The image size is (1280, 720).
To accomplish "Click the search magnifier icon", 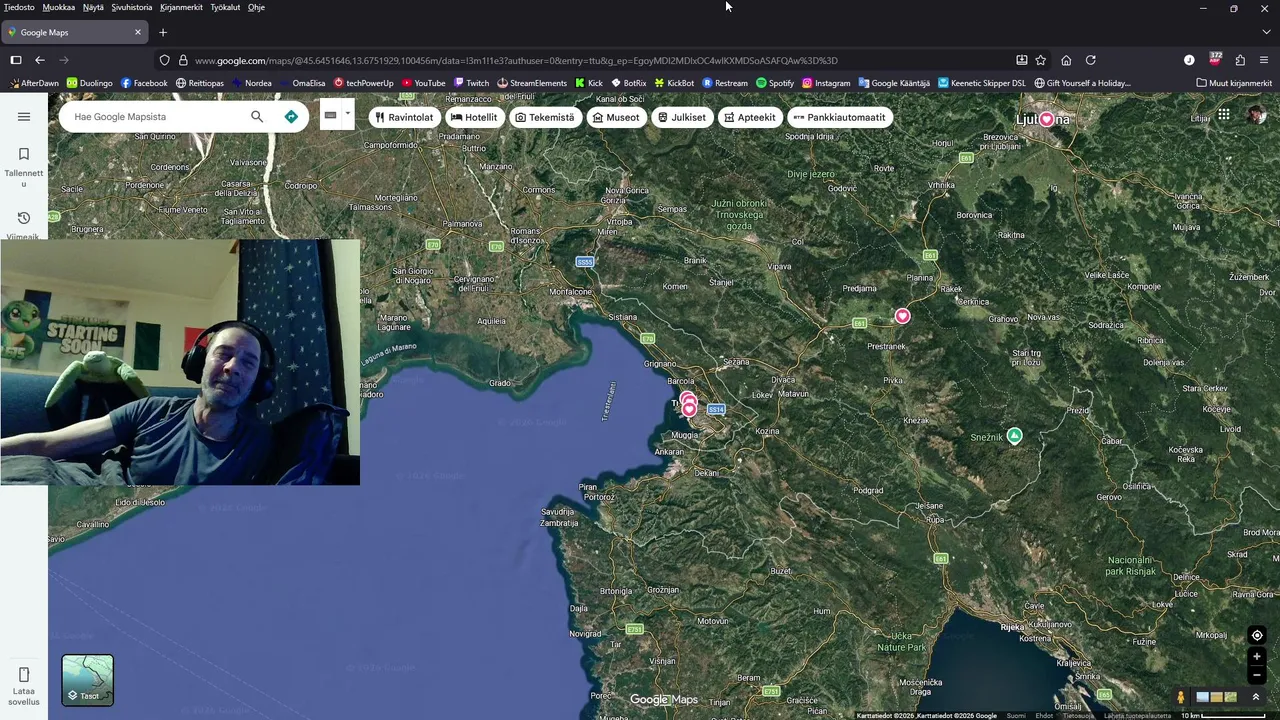I will coord(257,117).
